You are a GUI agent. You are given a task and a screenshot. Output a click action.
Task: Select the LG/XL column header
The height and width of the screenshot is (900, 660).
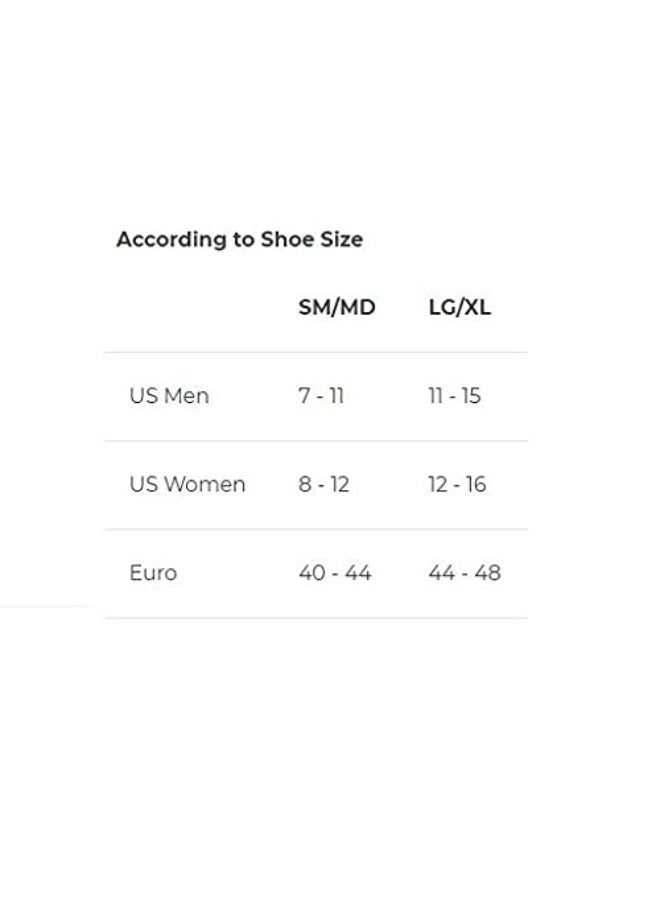[459, 308]
